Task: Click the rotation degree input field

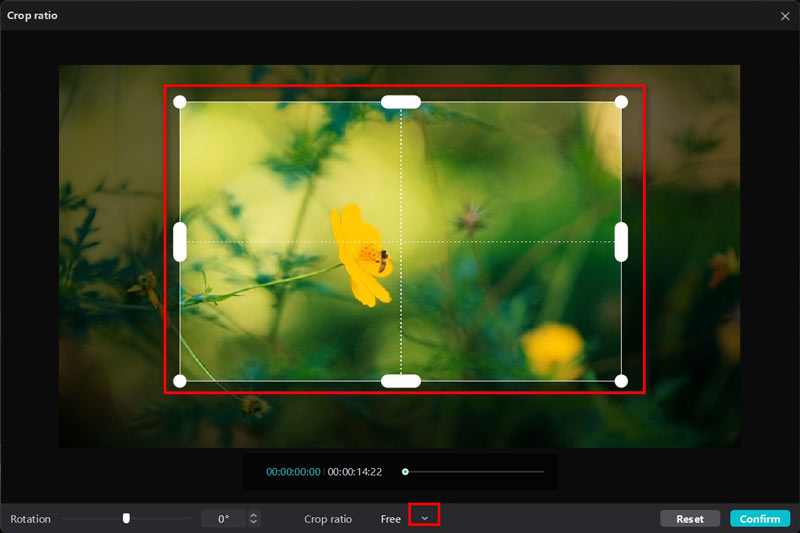Action: tap(222, 519)
